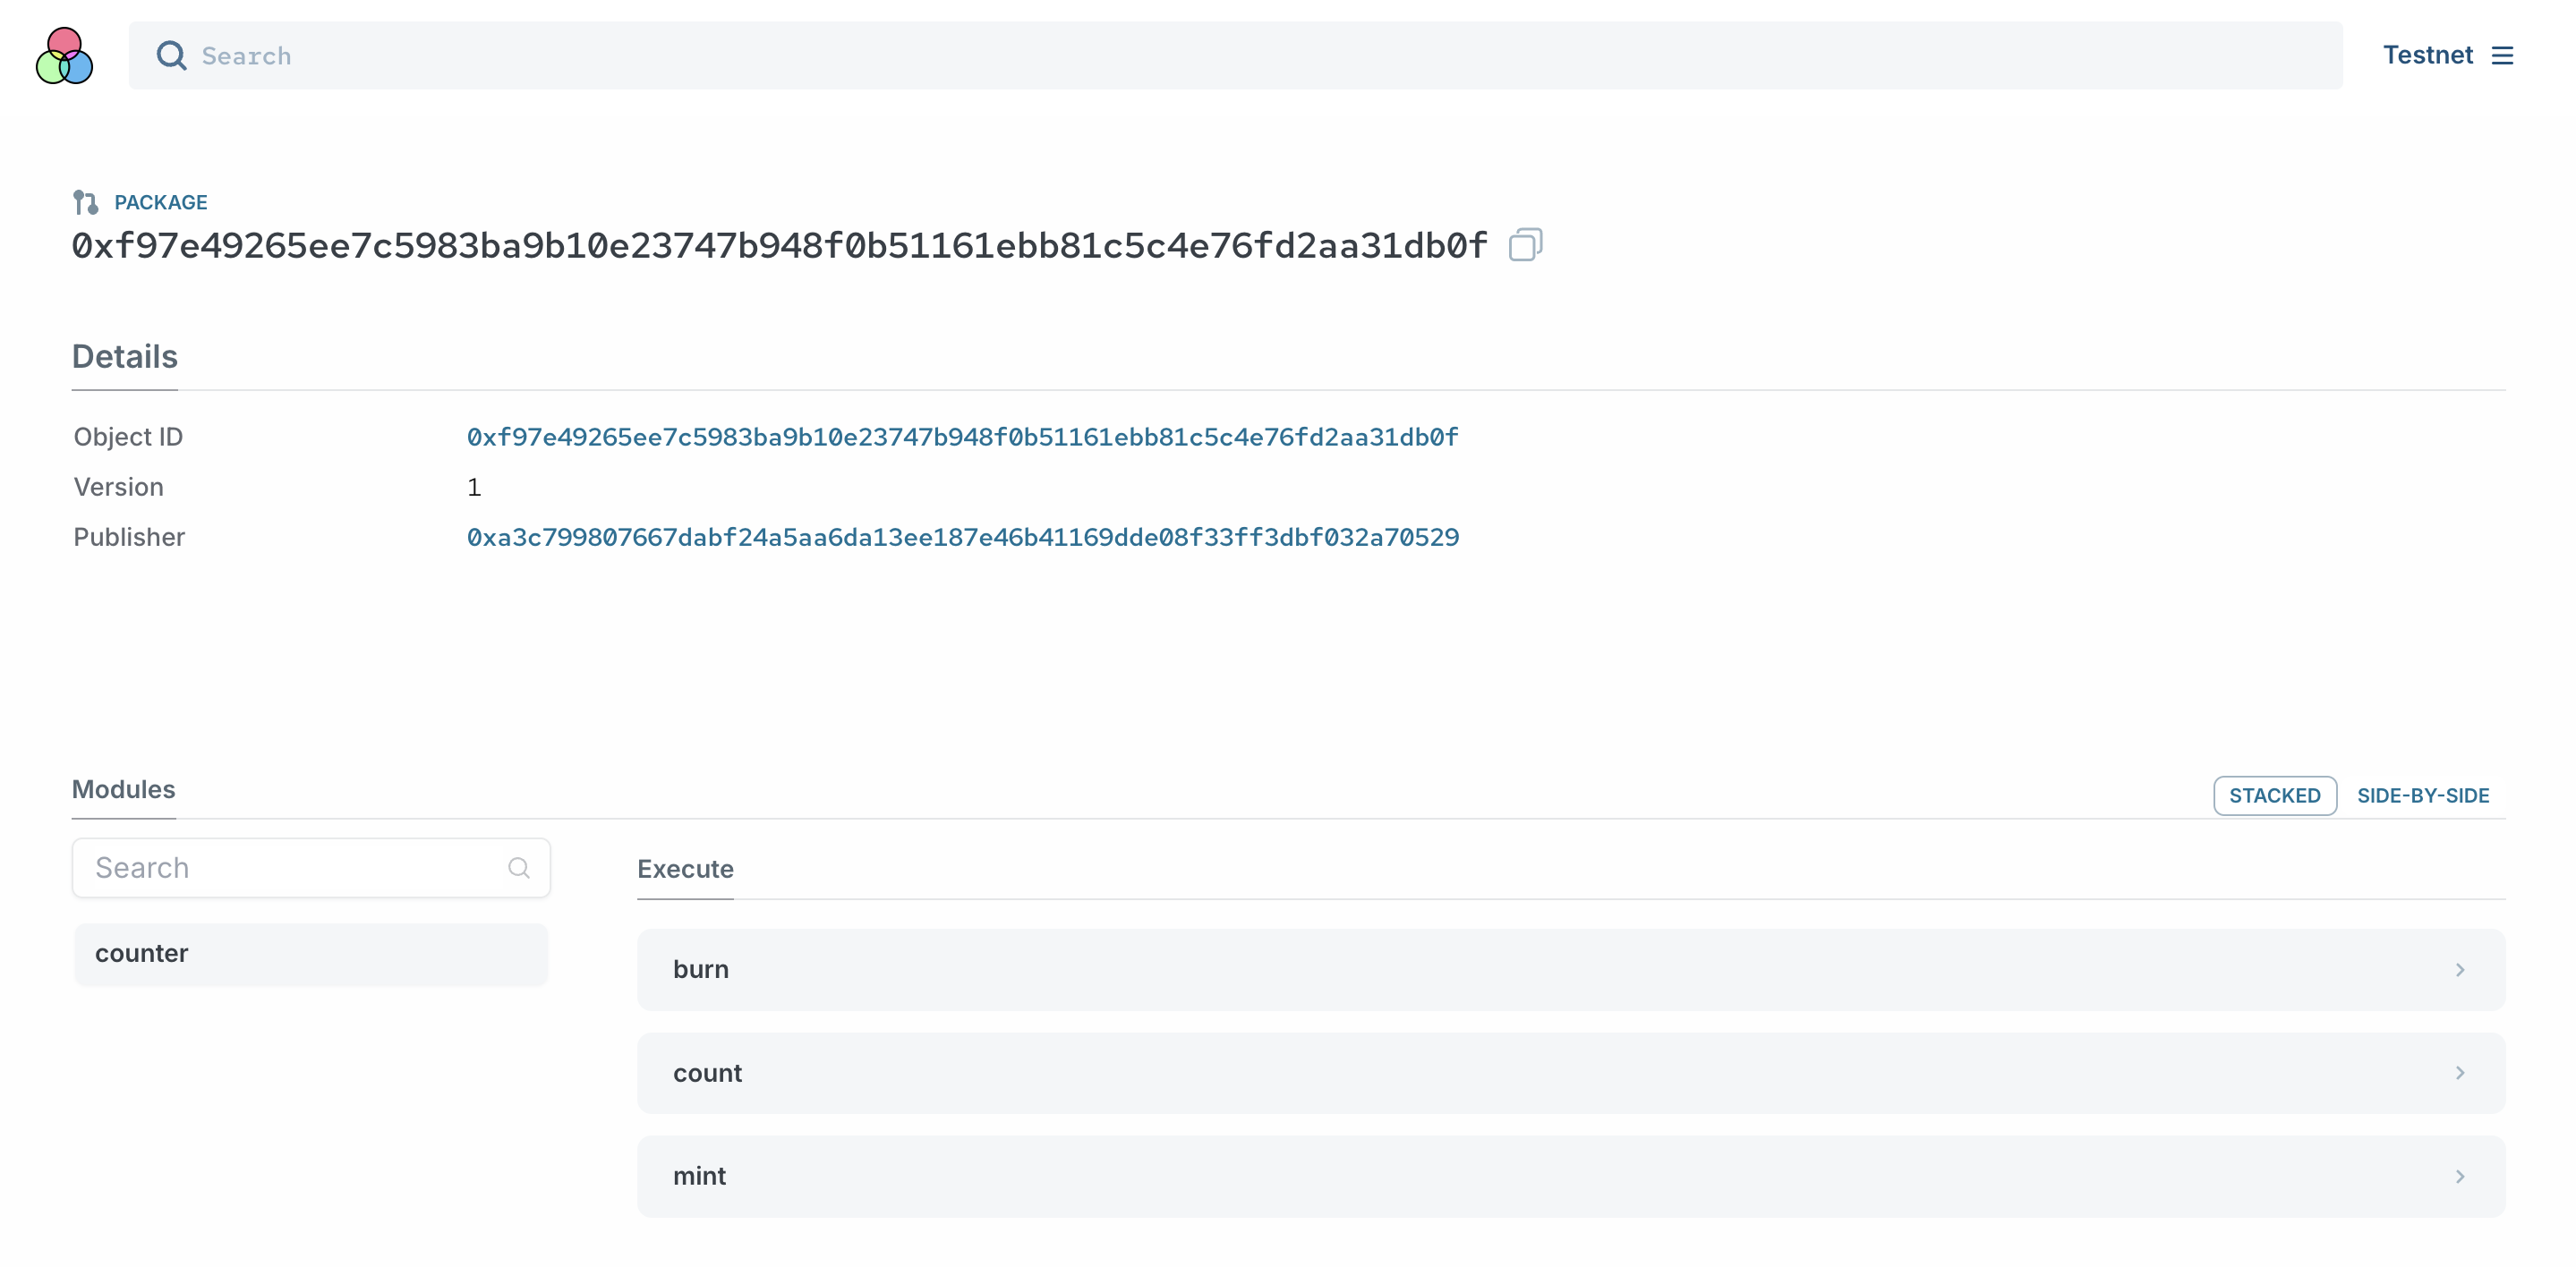Click the Object ID link for this package

[x=960, y=438]
